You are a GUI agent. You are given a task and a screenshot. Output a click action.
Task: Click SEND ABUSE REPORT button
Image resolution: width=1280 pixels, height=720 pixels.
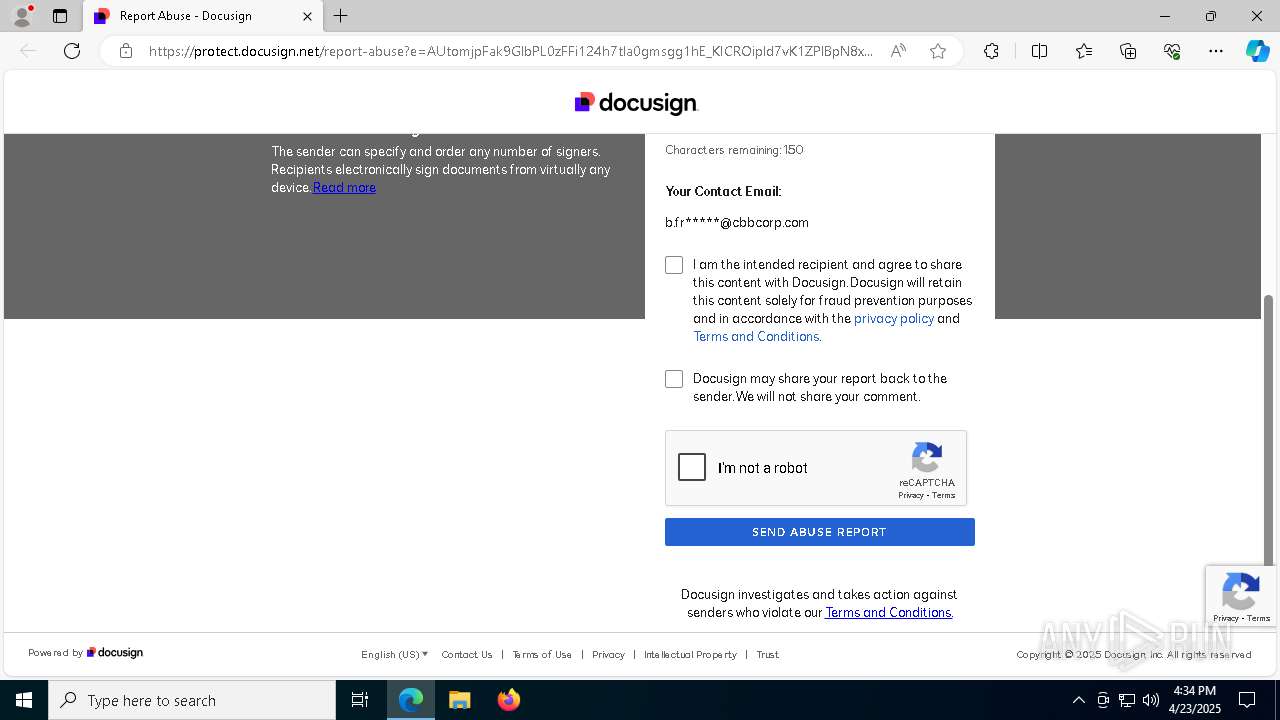tap(820, 532)
